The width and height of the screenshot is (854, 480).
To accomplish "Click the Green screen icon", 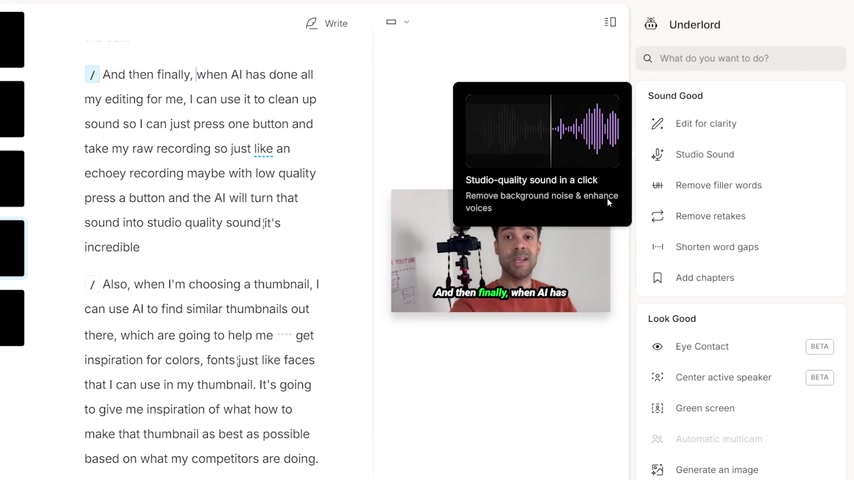I will click(x=657, y=408).
